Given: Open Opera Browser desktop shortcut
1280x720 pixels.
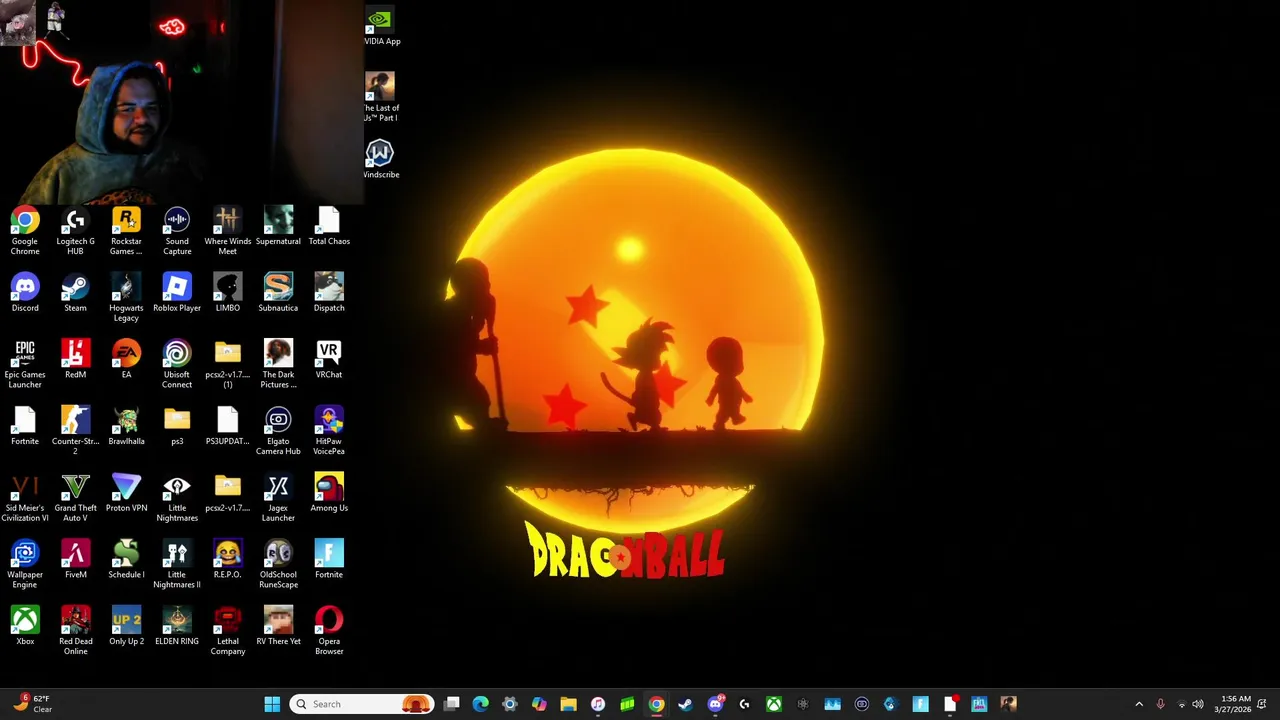Looking at the screenshot, I should click(x=329, y=631).
